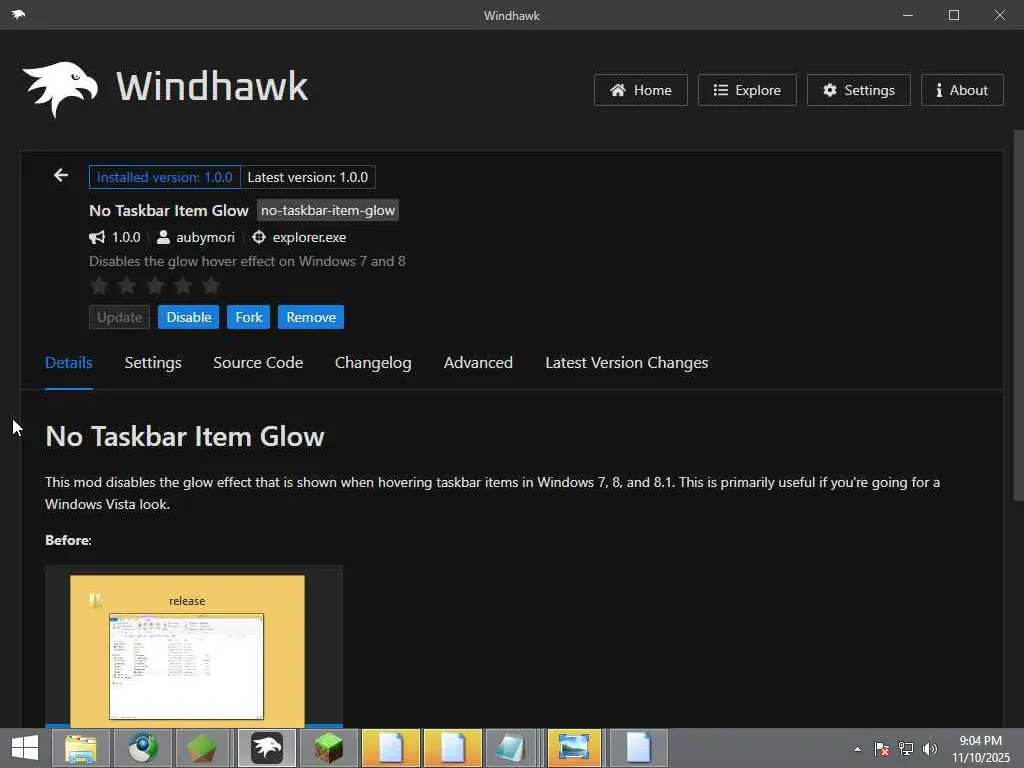Image resolution: width=1024 pixels, height=768 pixels.
Task: Open Windhawk Settings from the top bar
Action: (859, 90)
